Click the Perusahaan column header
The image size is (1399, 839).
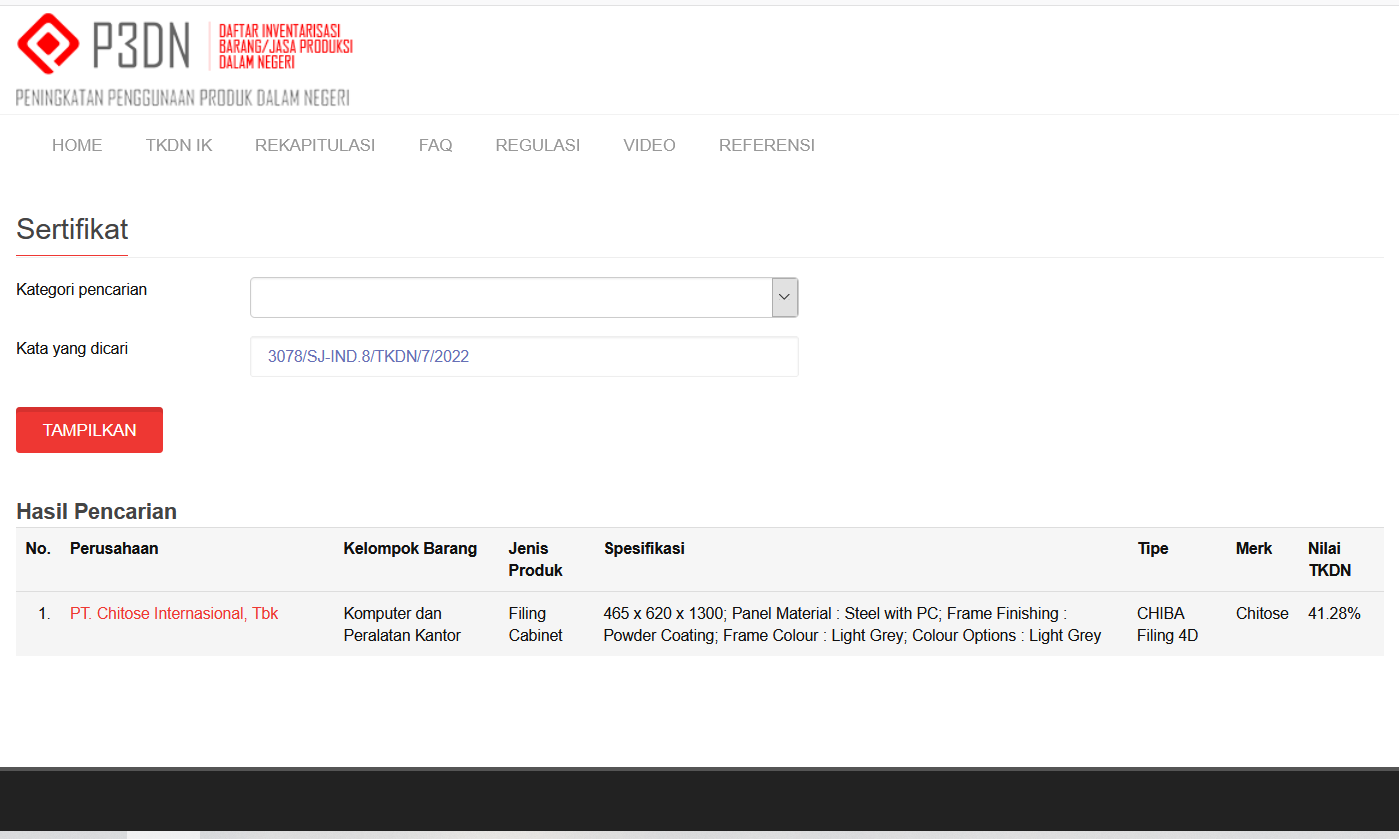(114, 548)
